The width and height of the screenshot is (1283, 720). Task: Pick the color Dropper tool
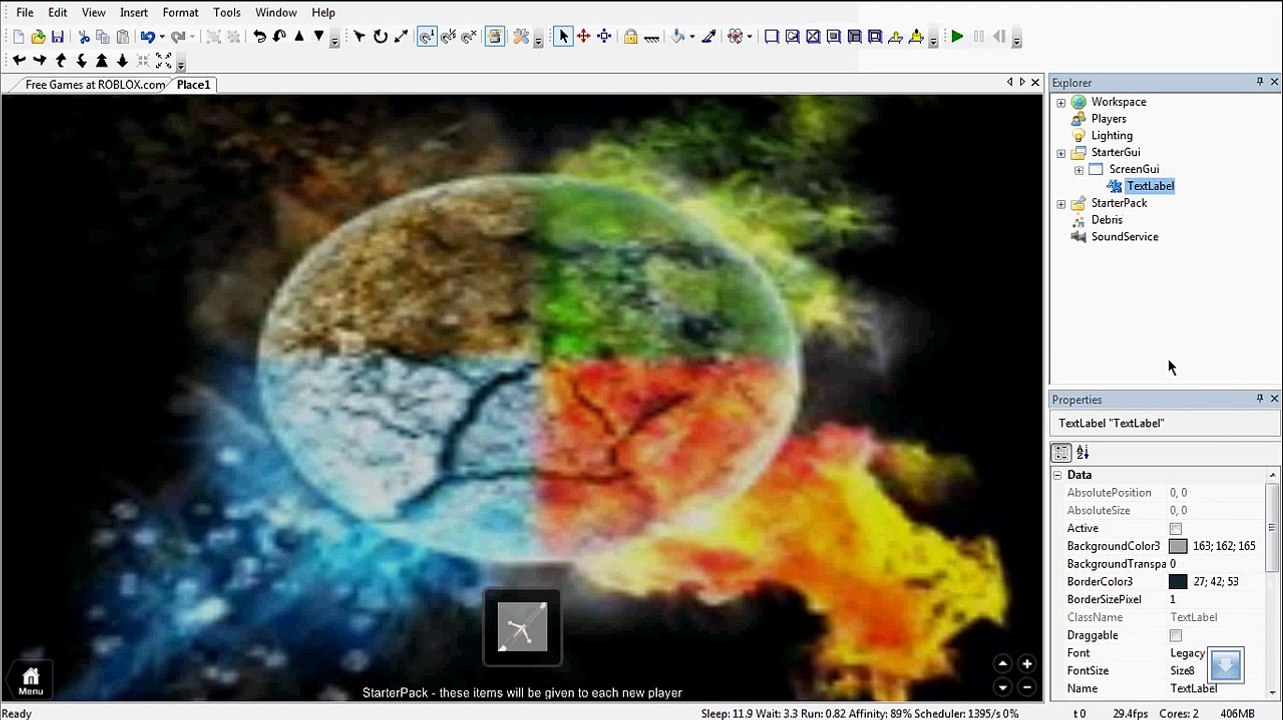point(709,37)
